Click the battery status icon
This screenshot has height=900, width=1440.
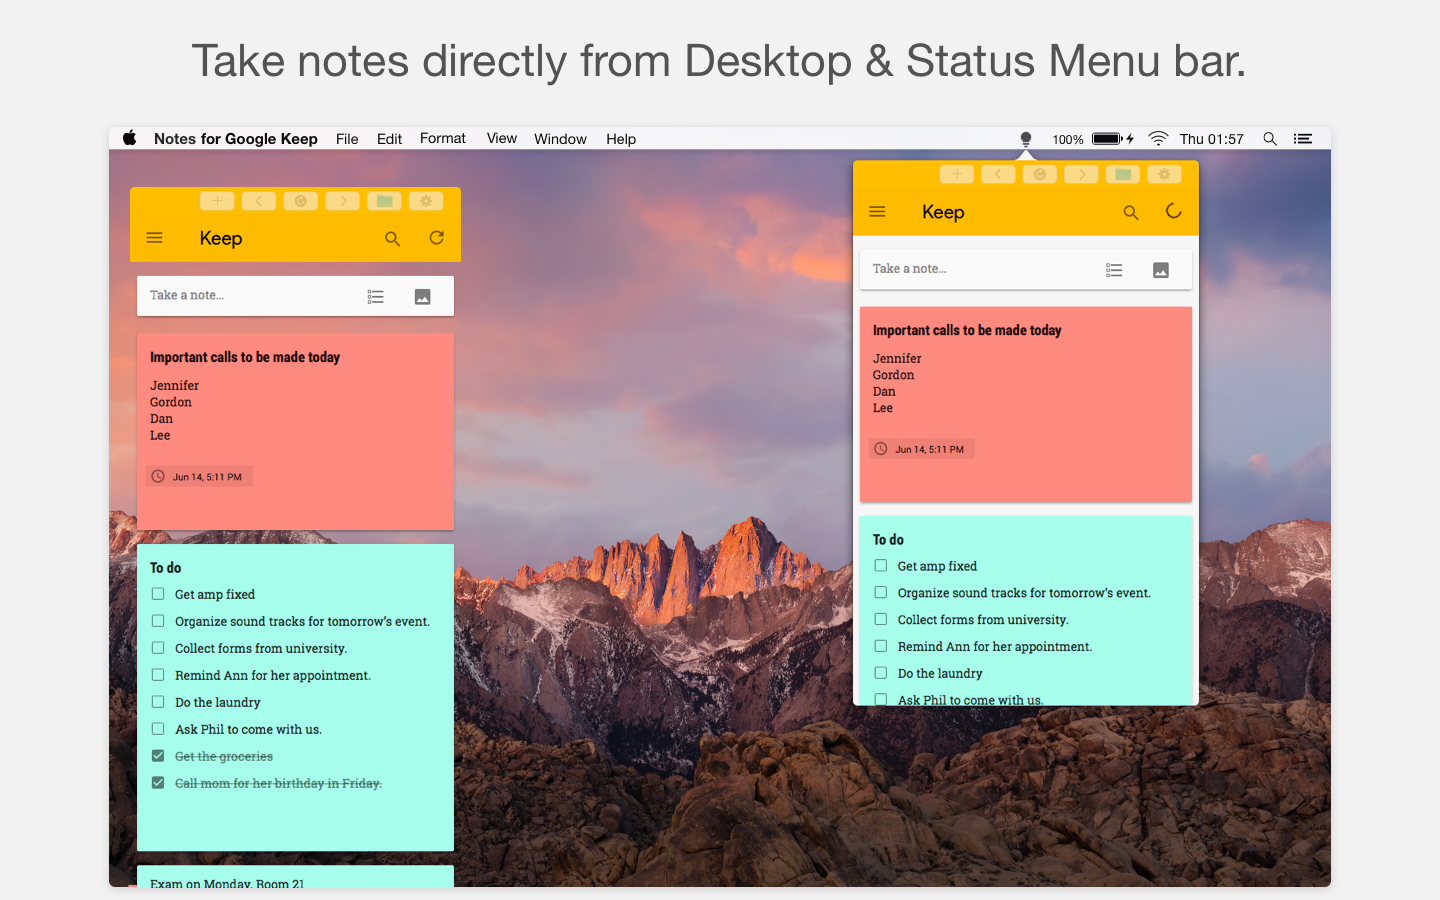1113,139
